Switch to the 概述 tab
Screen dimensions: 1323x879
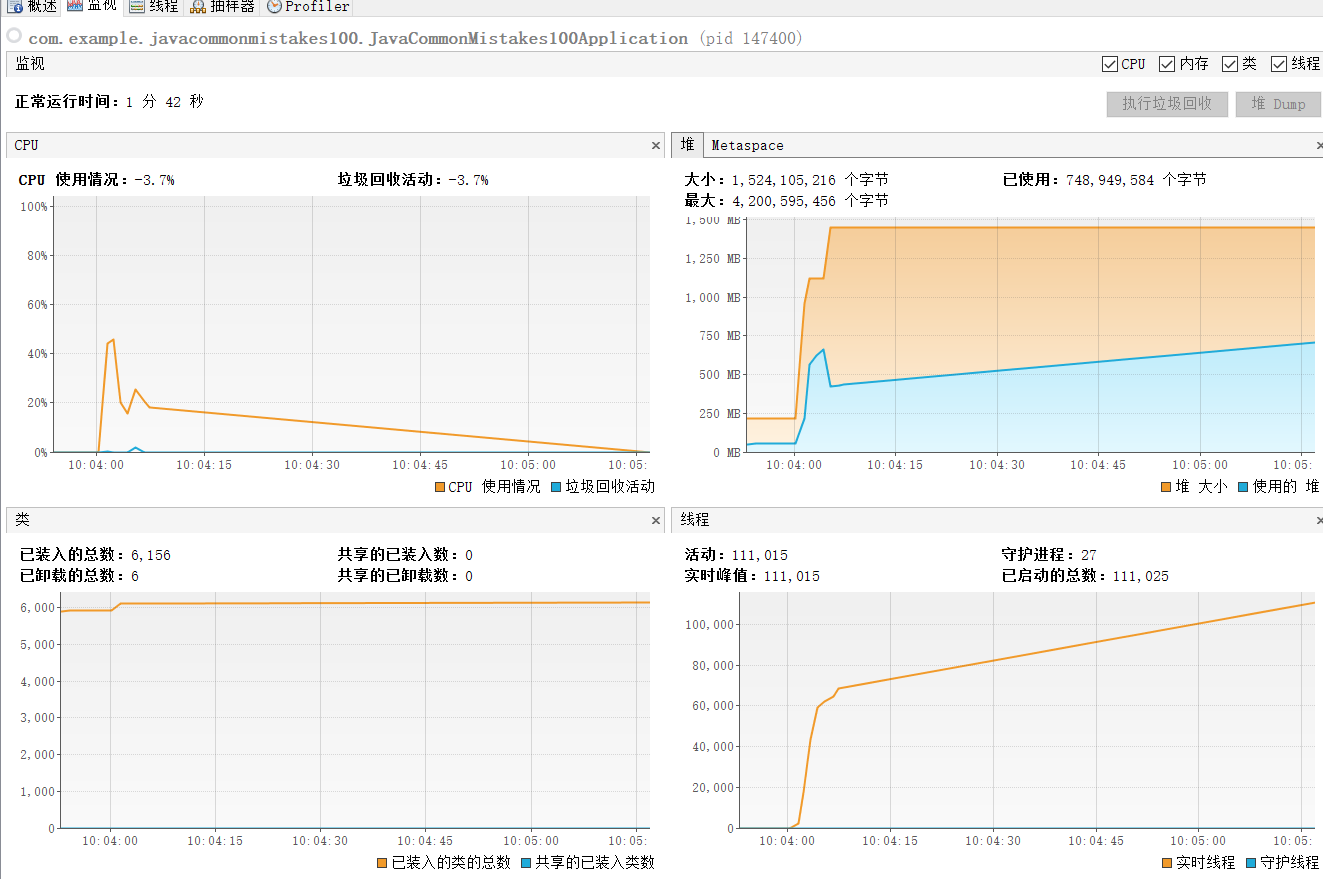pyautogui.click(x=31, y=6)
